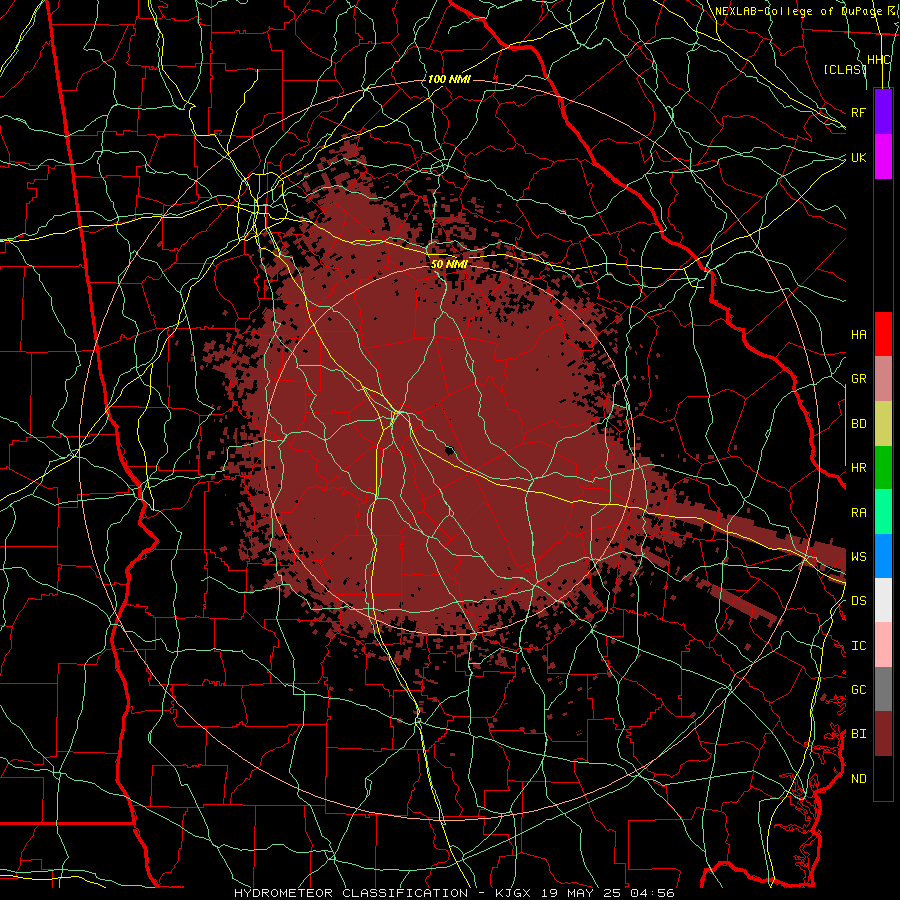Viewport: 900px width, 900px height.
Task: Click the GR legend label
Action: tap(858, 379)
